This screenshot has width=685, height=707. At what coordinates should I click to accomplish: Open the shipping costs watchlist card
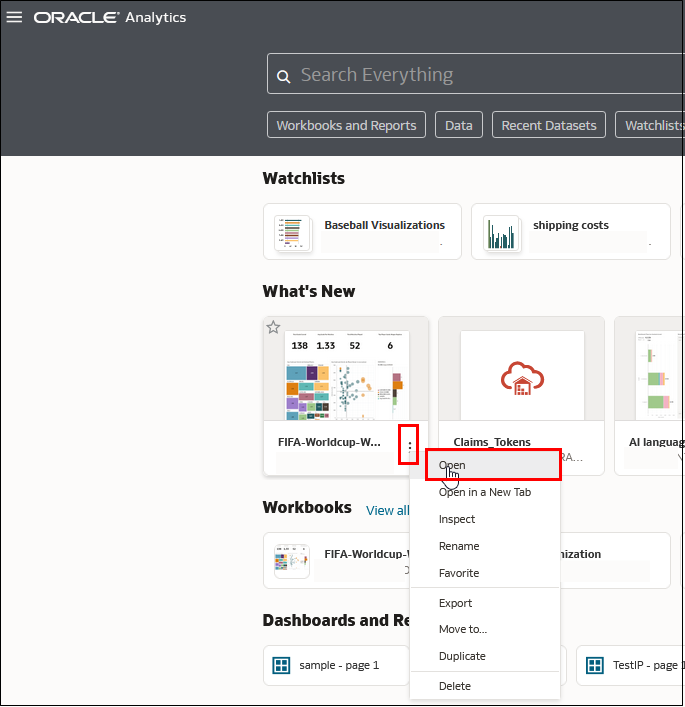point(570,231)
